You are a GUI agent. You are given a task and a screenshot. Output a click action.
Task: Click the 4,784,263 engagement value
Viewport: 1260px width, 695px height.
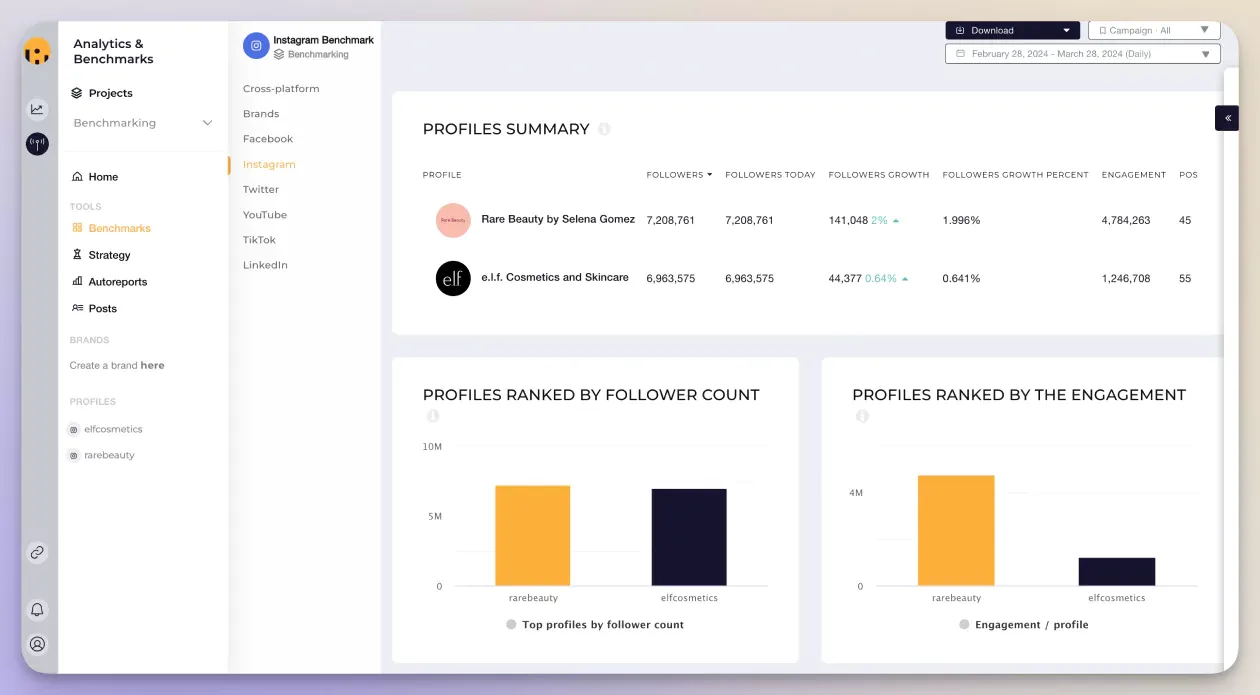(x=1126, y=220)
